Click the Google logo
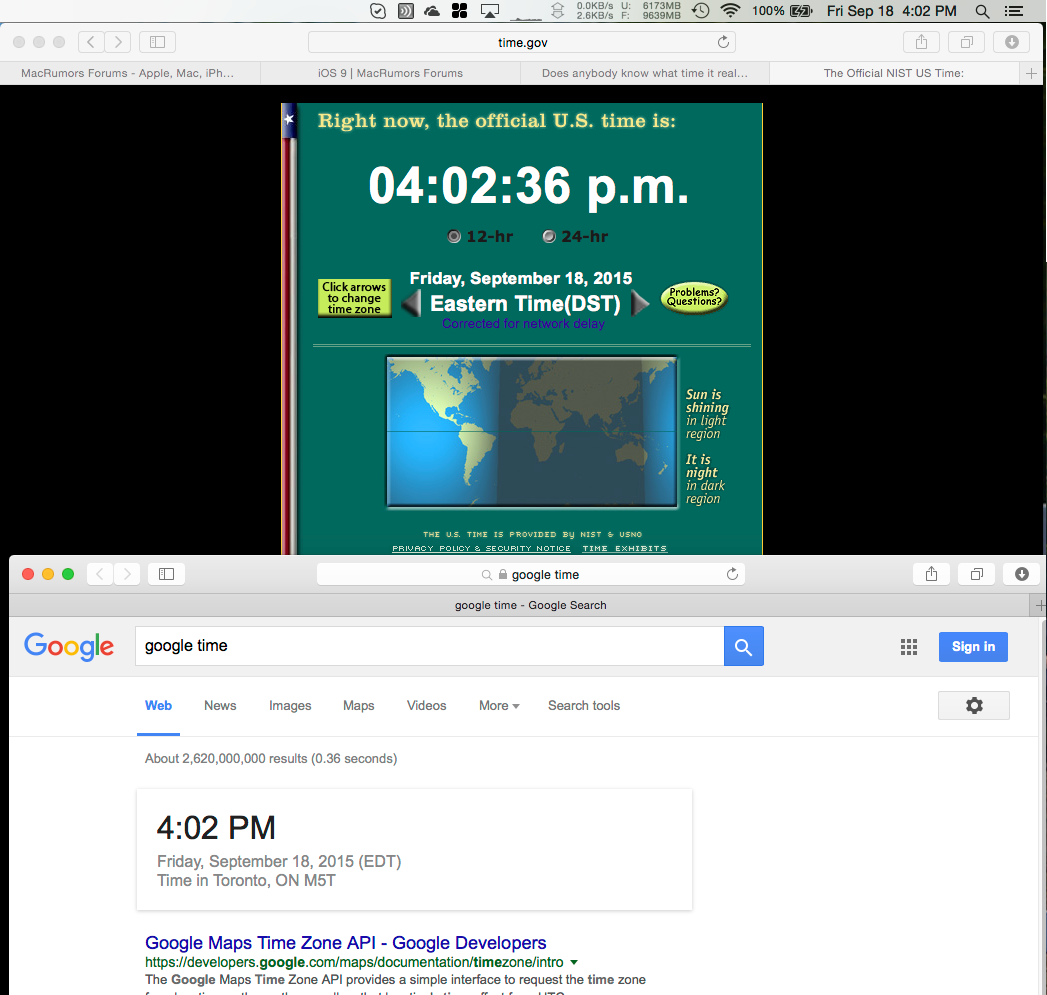This screenshot has height=995, width=1047. click(69, 646)
